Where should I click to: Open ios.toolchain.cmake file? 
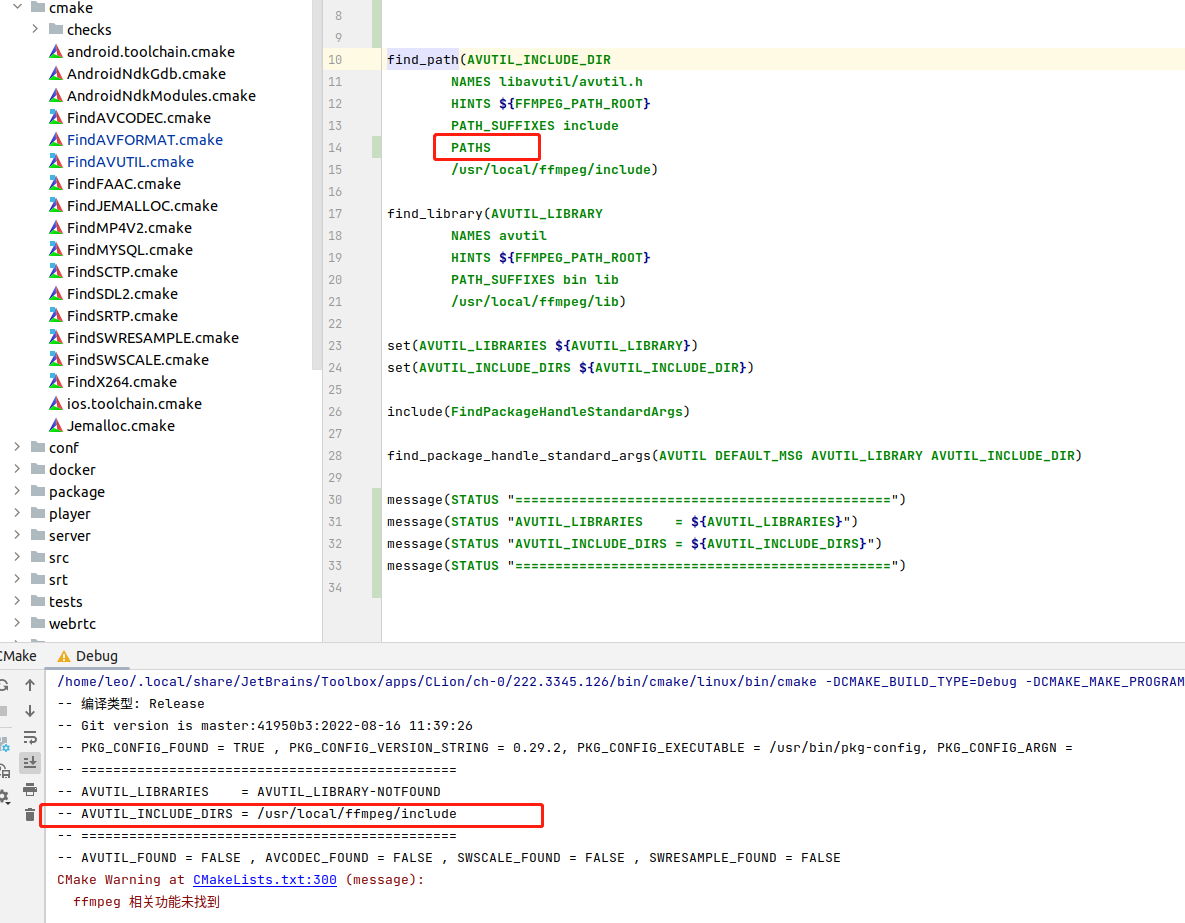134,404
